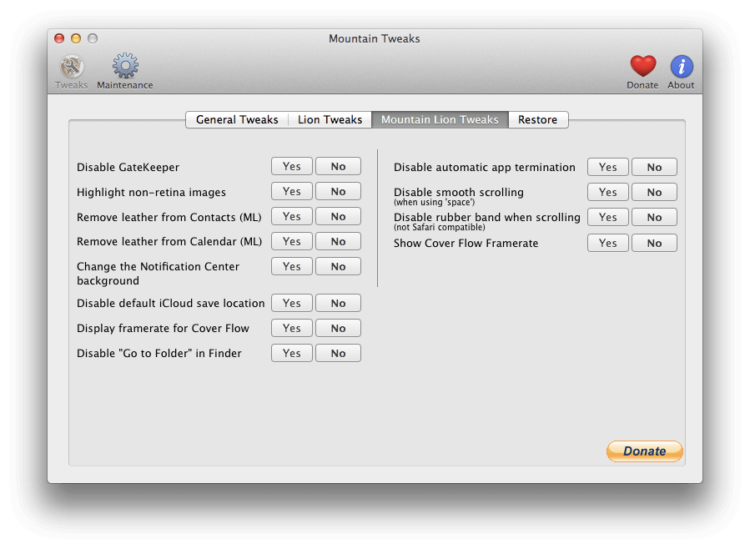Choose No for Remove leather from Contacts
The image size is (750, 549).
(338, 216)
